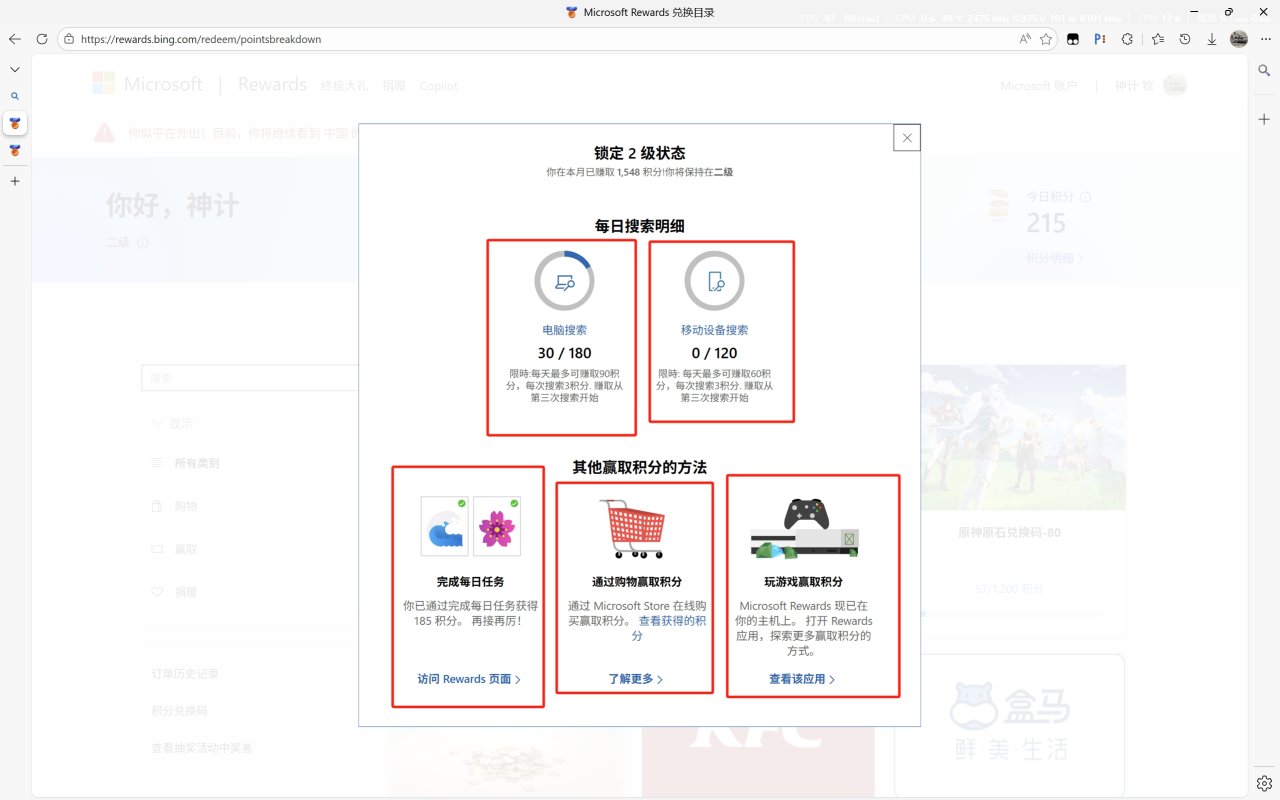The height and width of the screenshot is (800, 1280).
Task: Click the blue wave daily task image
Action: pos(445,526)
